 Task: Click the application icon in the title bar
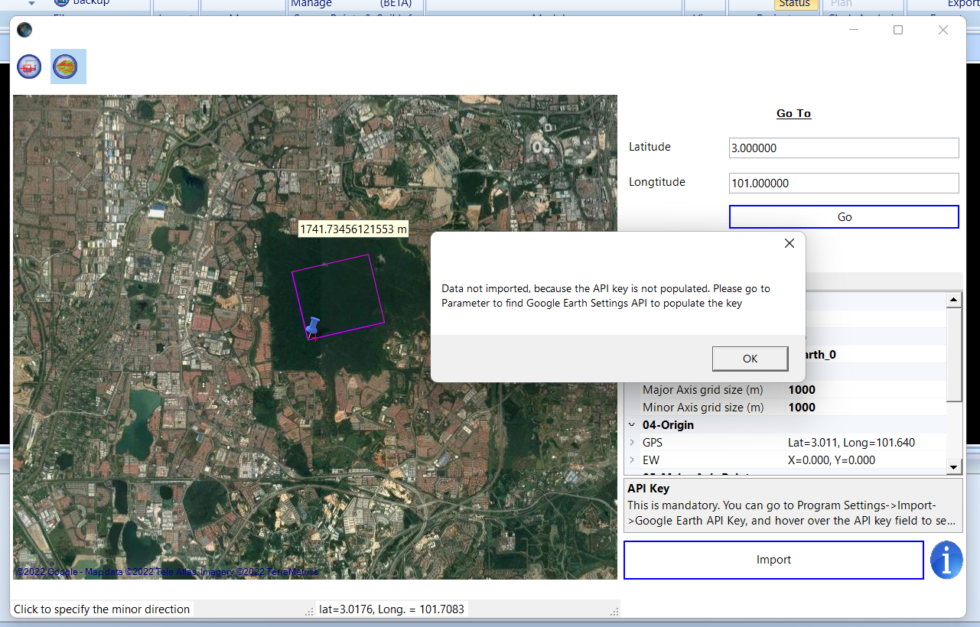pos(24,30)
